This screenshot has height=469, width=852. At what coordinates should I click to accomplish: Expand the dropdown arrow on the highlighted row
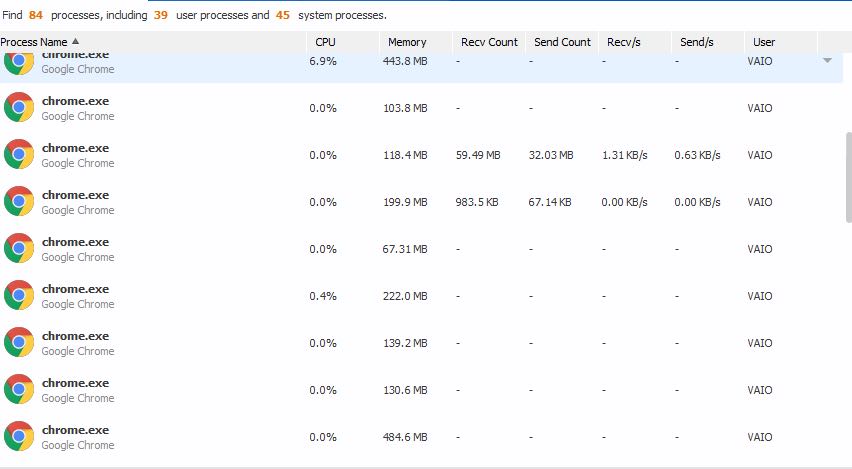(827, 60)
